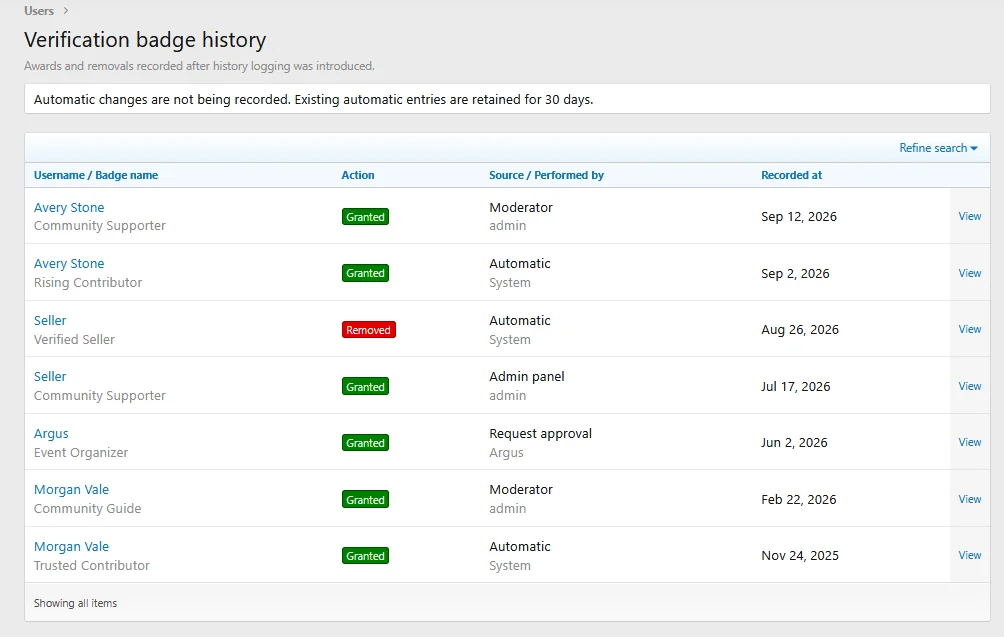Open Avery Stone in Rising Contributor row

point(69,264)
